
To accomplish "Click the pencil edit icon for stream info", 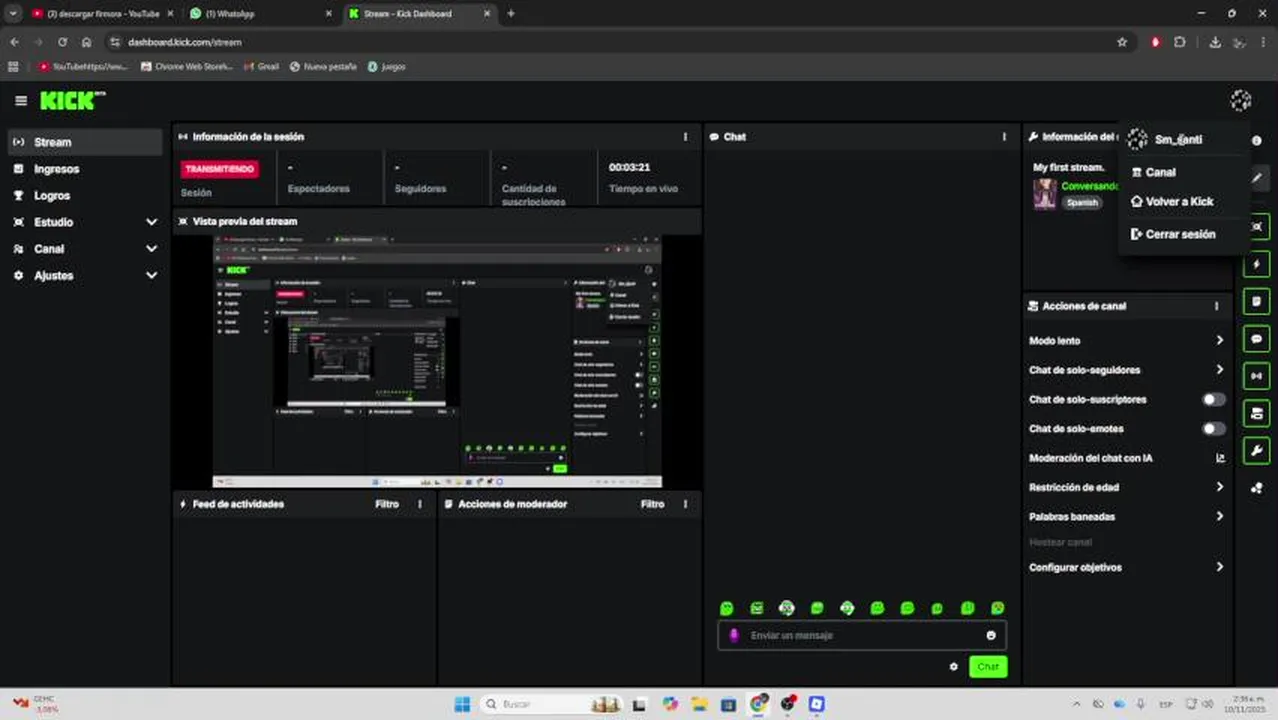I will click(1257, 178).
